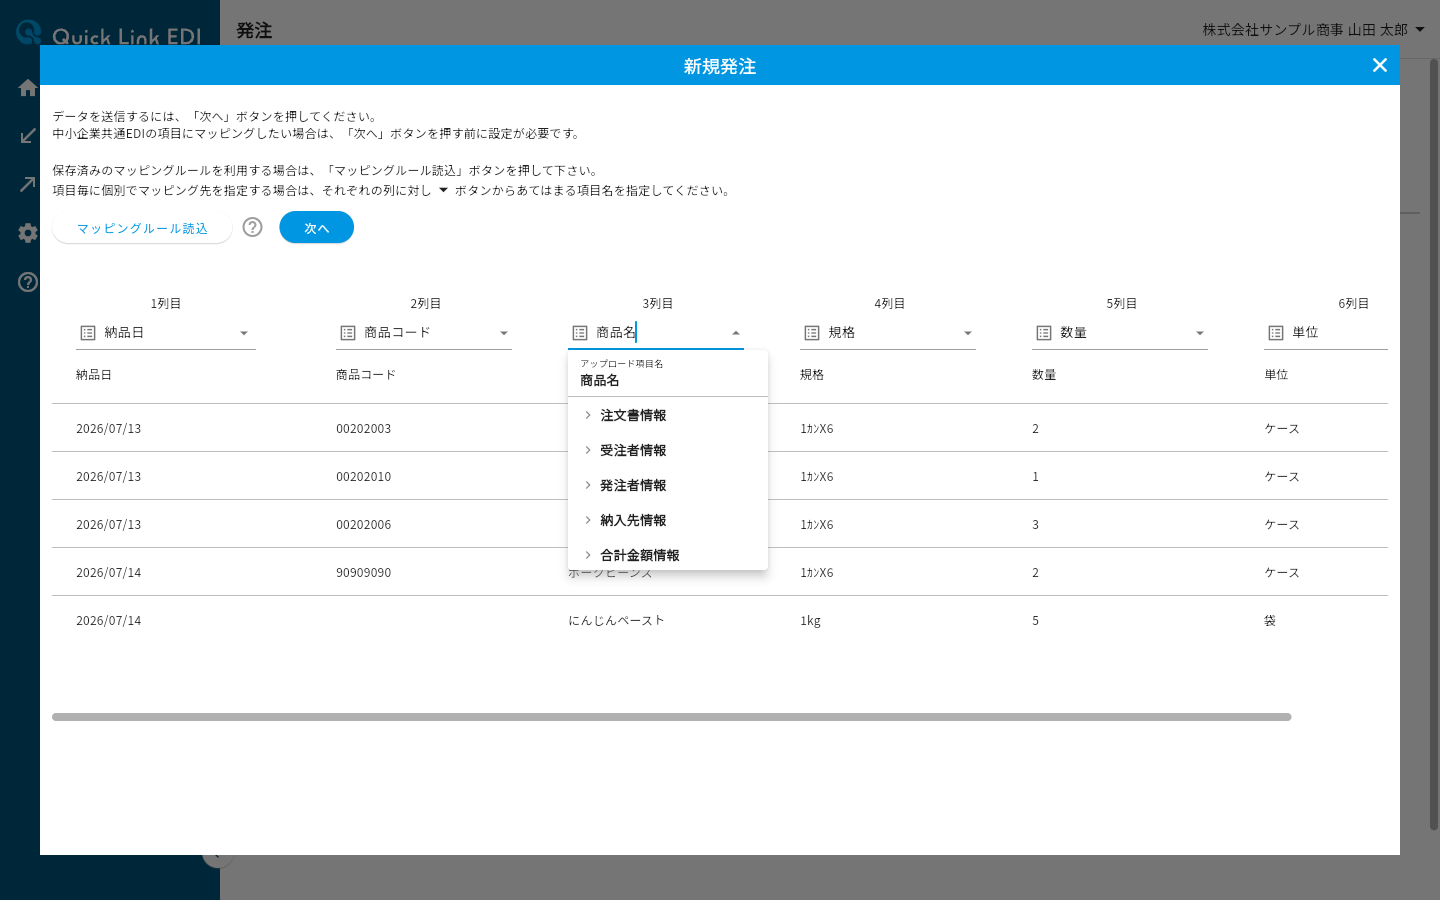1440x900 pixels.
Task: Click cell 90909090
Action: (364, 572)
